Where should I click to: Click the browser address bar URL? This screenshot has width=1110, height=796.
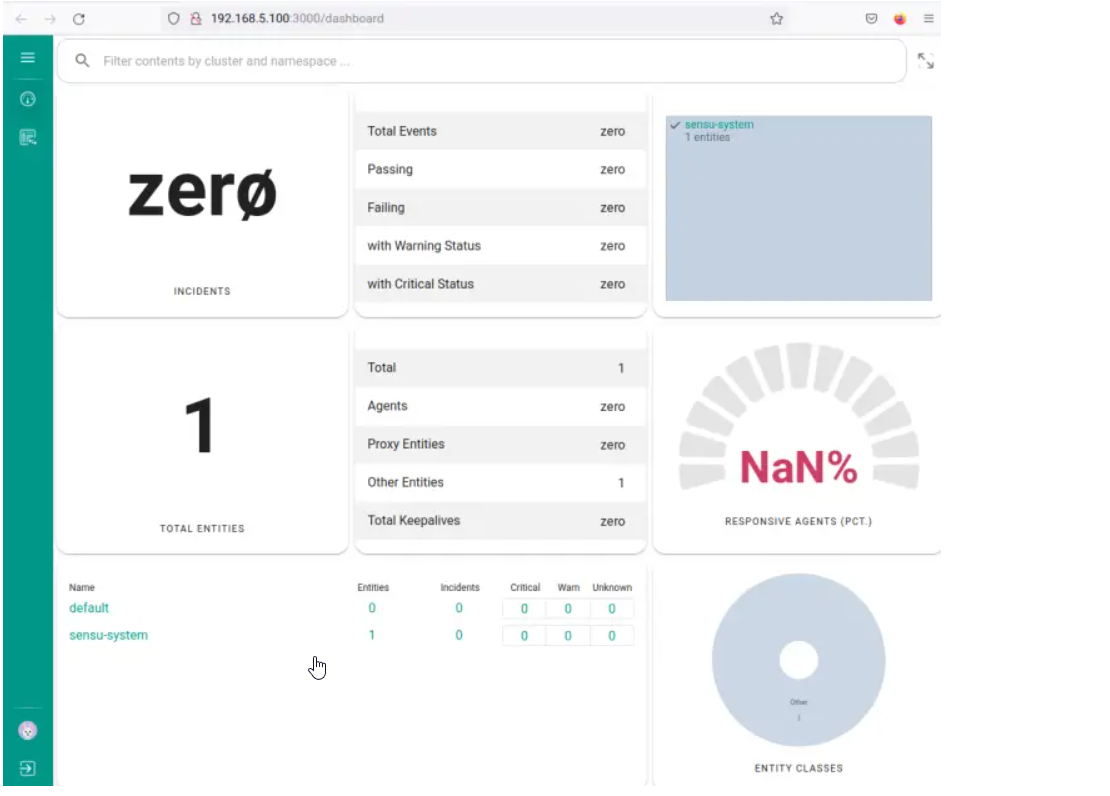[297, 18]
